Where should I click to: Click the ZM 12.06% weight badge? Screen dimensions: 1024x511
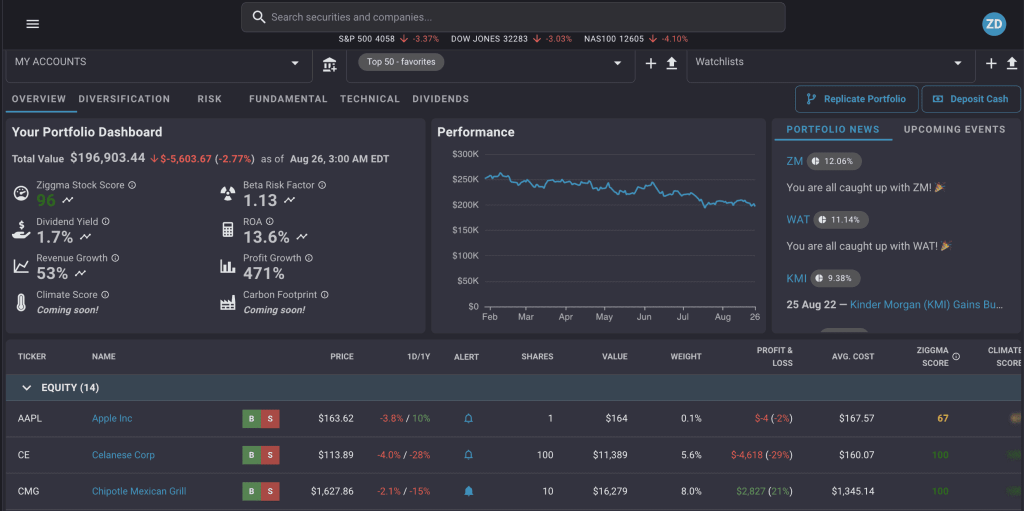pyautogui.click(x=834, y=161)
